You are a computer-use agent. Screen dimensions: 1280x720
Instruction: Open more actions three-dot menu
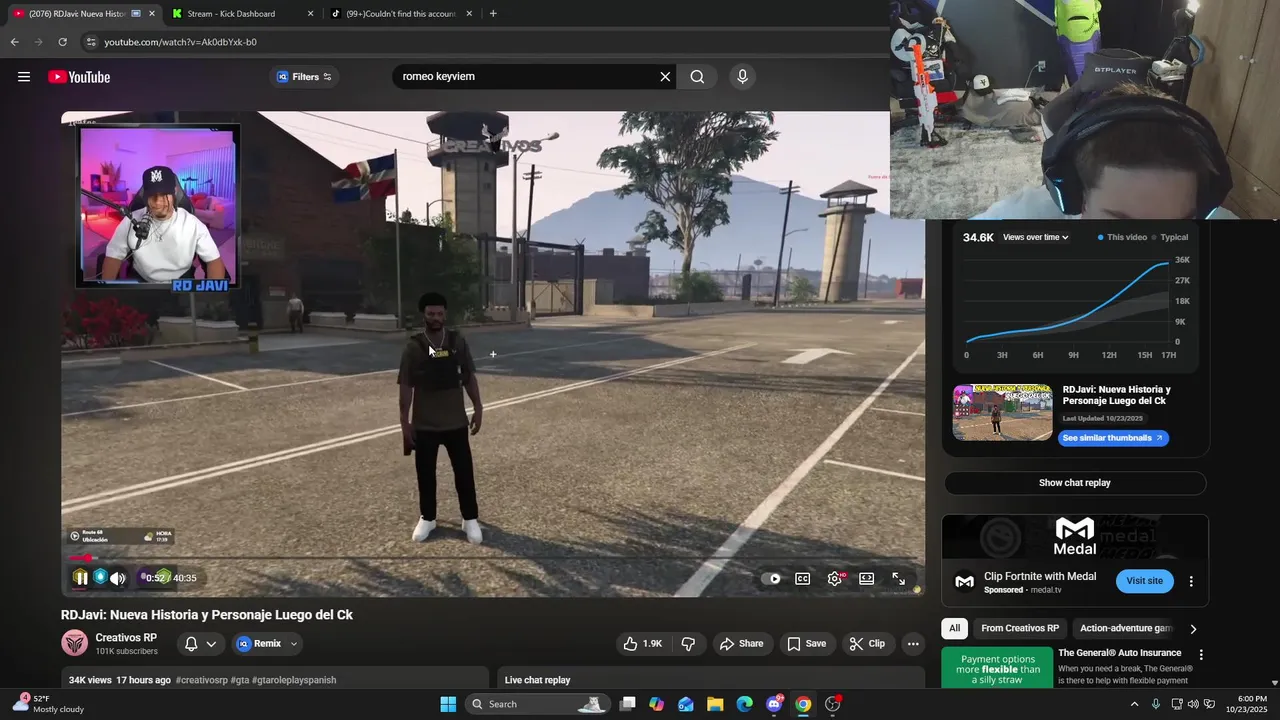pos(913,644)
